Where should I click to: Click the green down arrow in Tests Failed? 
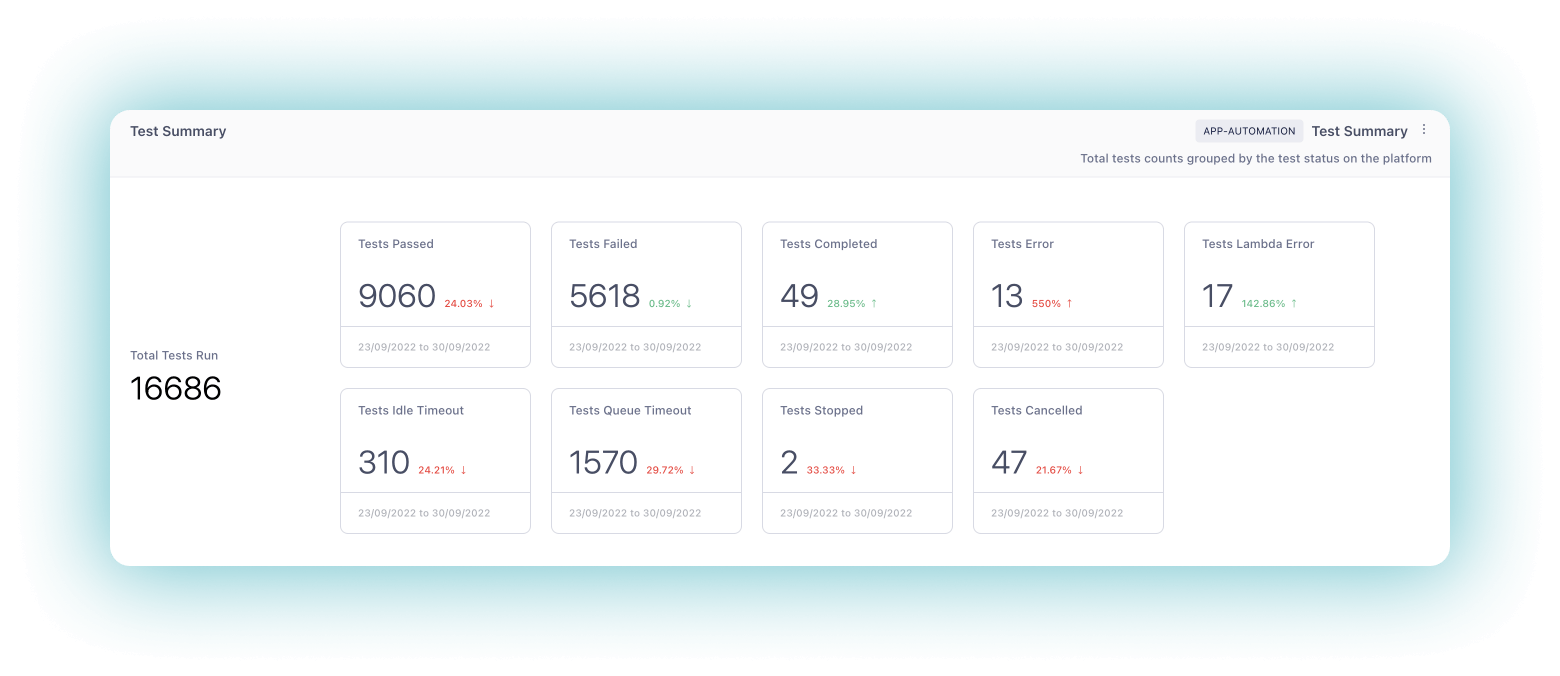pyautogui.click(x=689, y=303)
